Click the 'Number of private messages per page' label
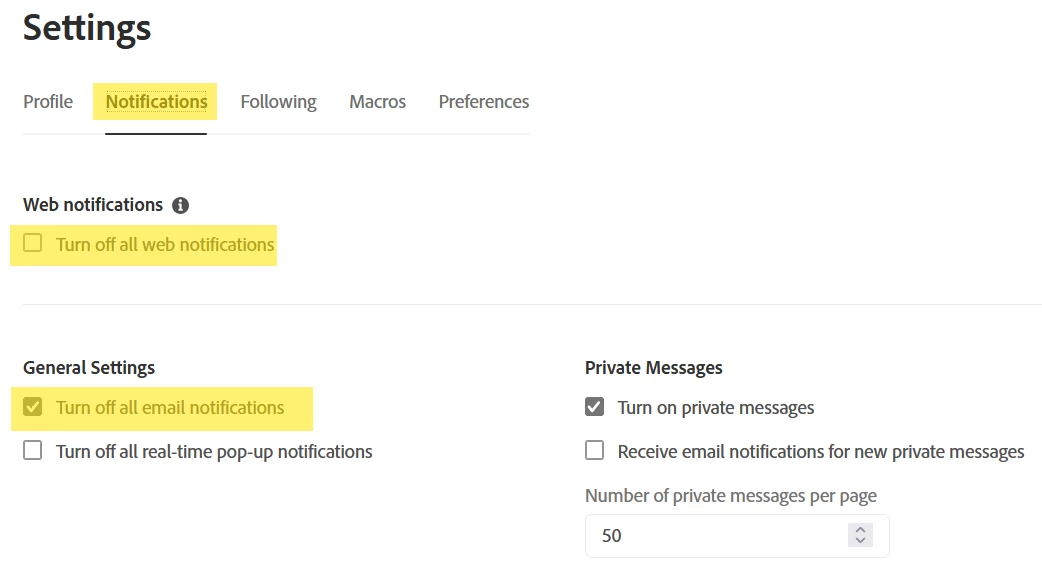The width and height of the screenshot is (1042, 584). (x=731, y=496)
